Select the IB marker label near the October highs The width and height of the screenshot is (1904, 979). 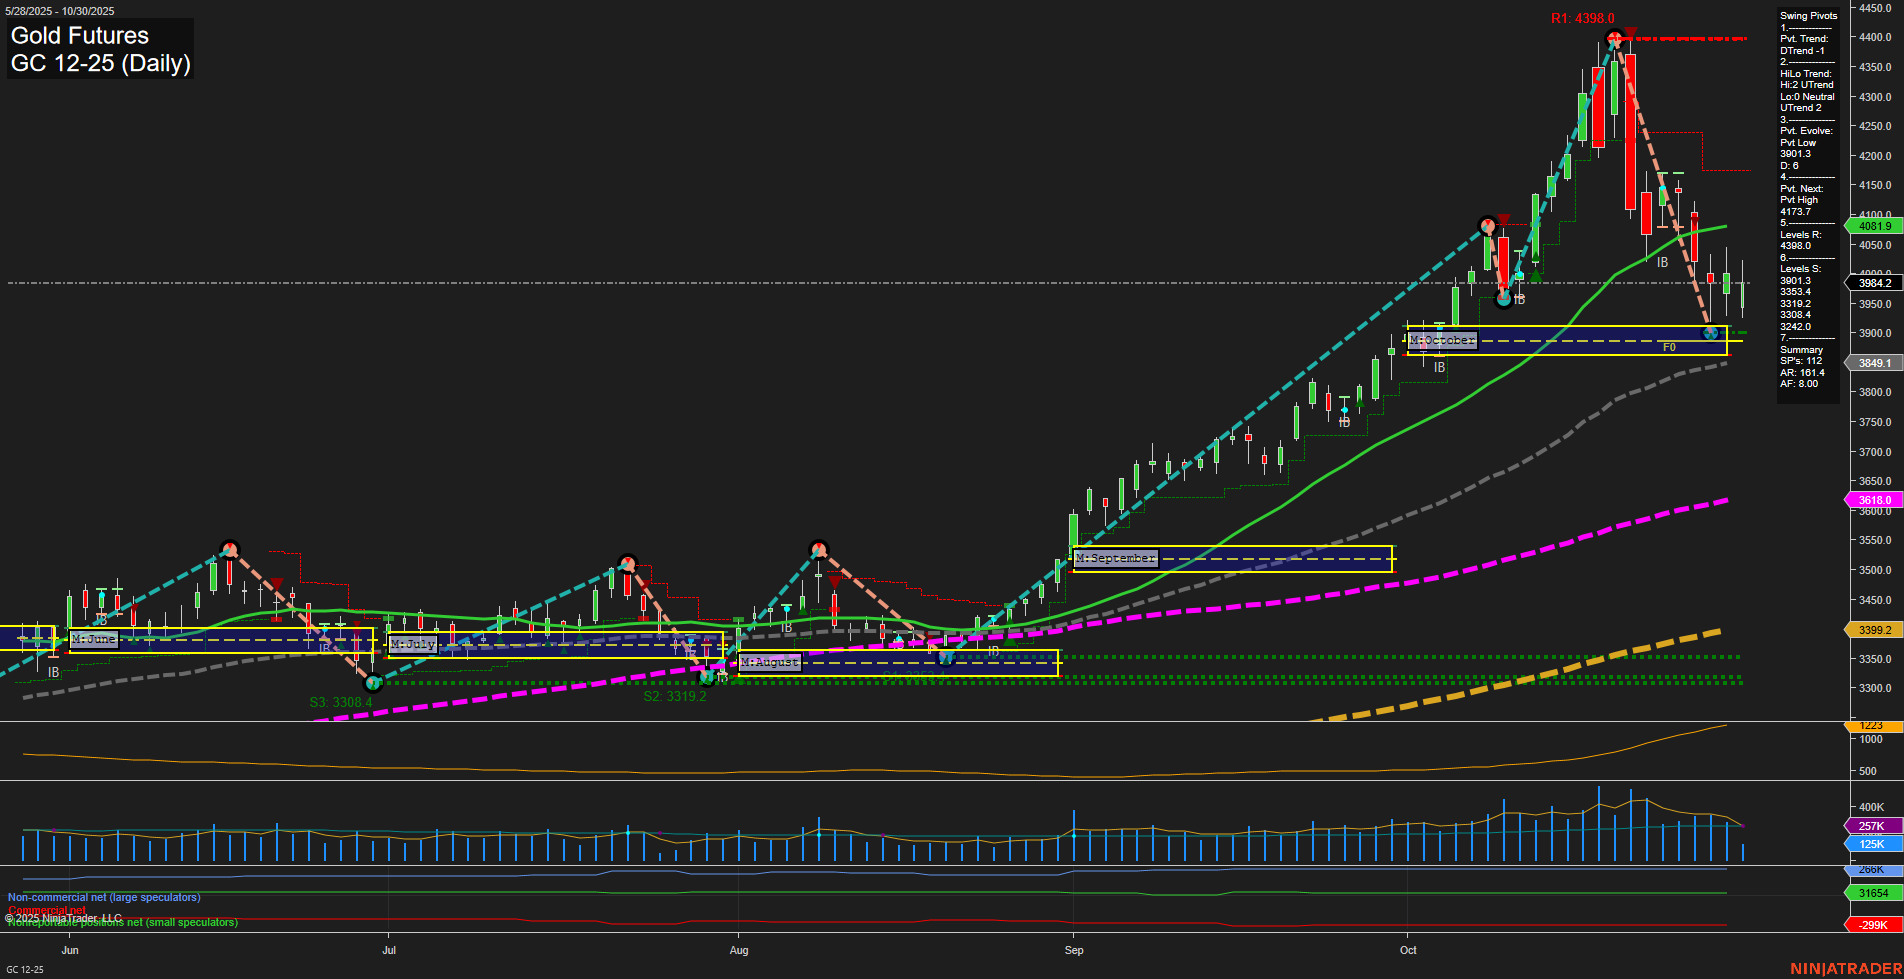tap(1661, 263)
